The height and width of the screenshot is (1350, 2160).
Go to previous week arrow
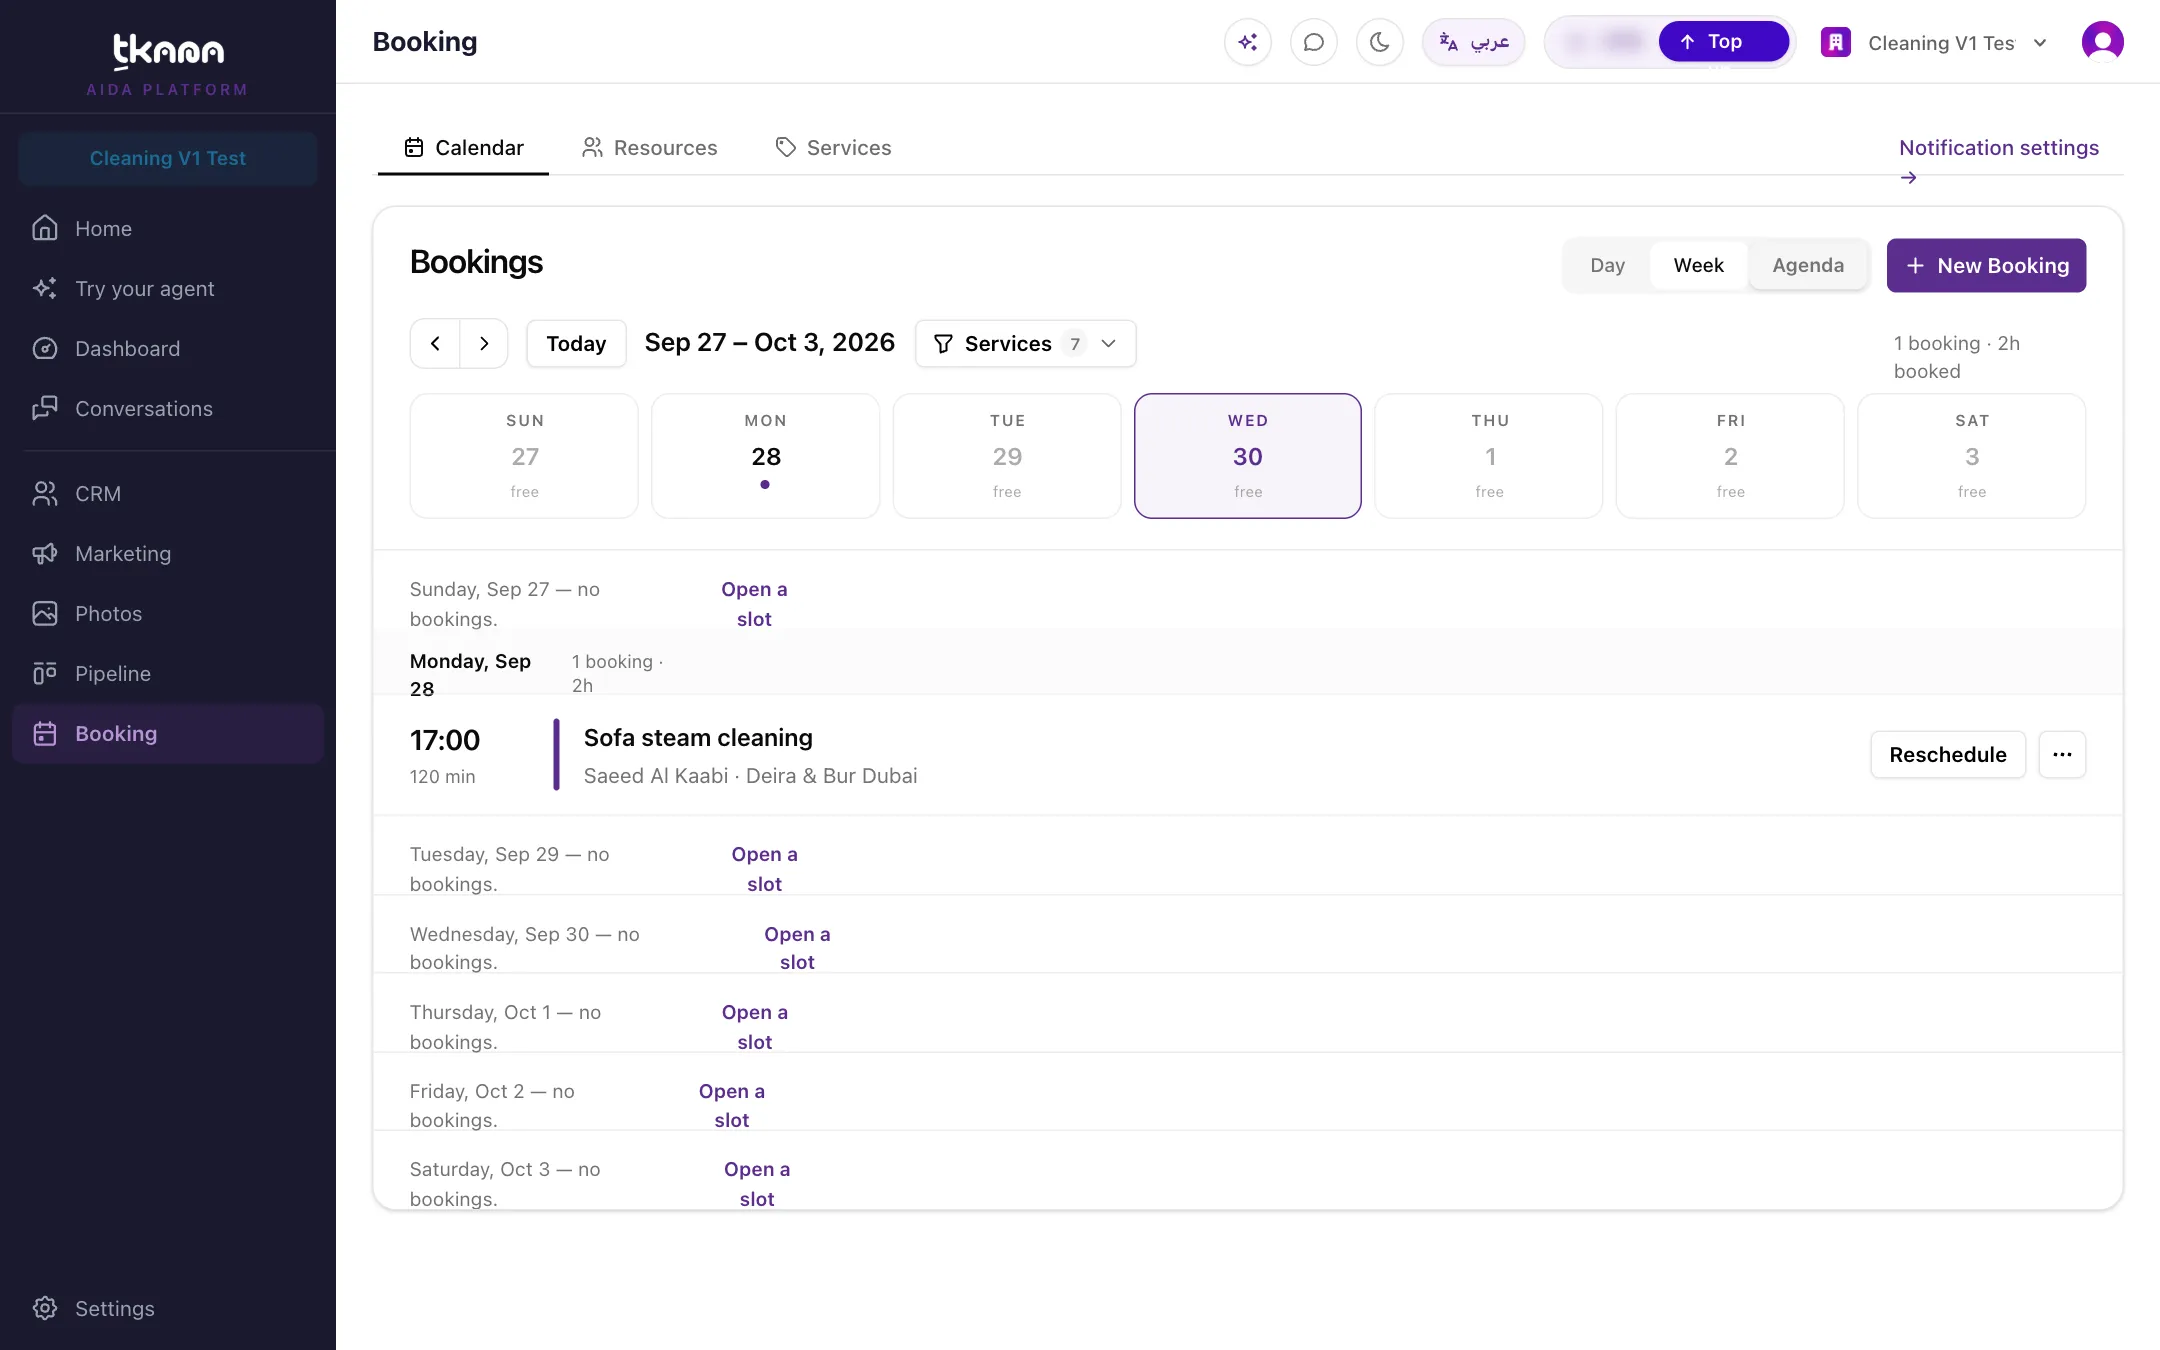[435, 344]
